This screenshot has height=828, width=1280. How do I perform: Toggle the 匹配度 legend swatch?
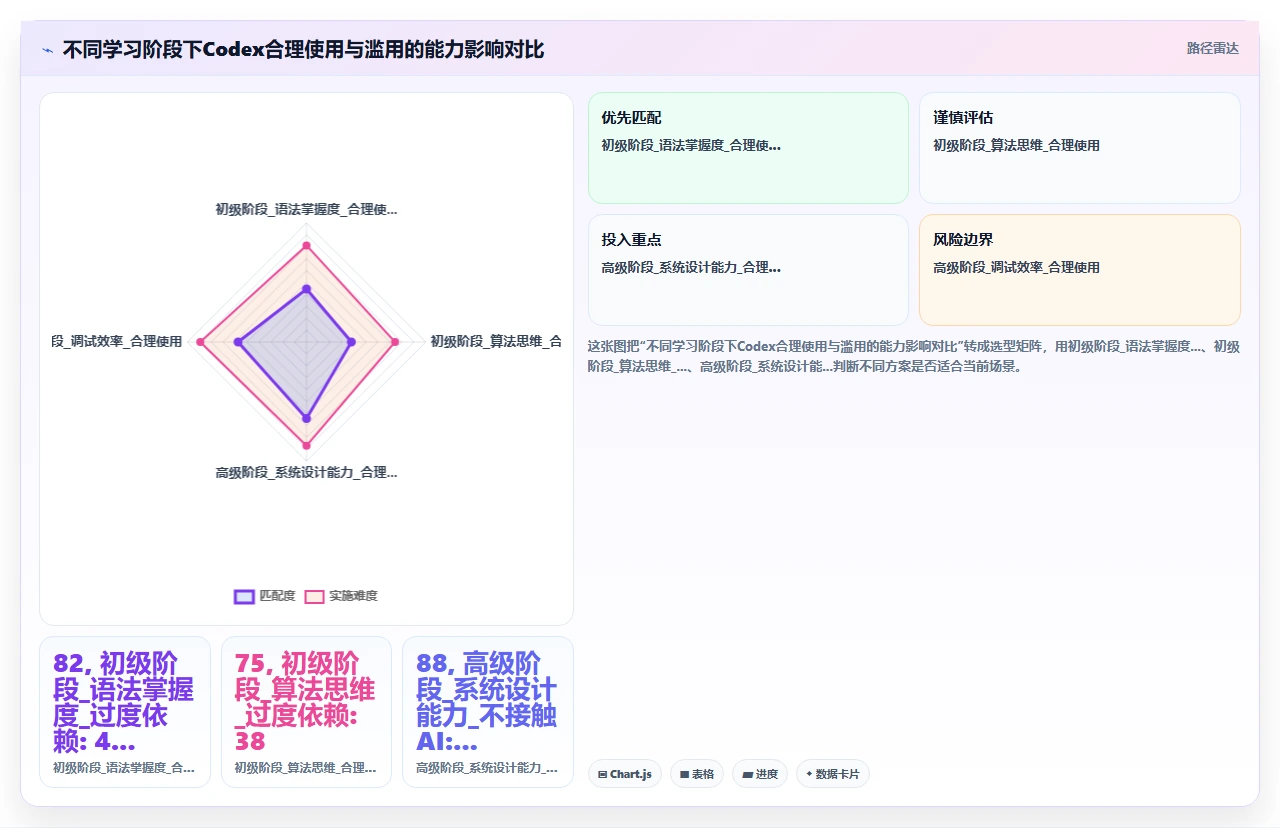coord(244,596)
